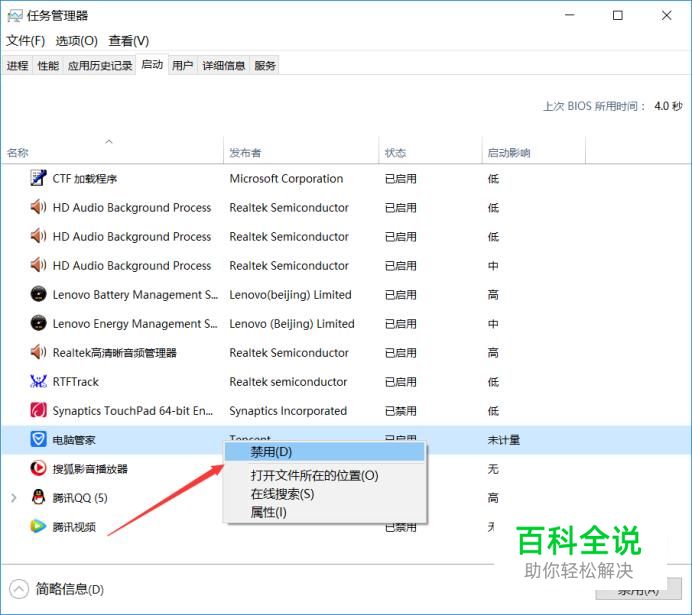
Task: Click the Realtek semiconductor publisher of RTFTrack
Action: 288,382
